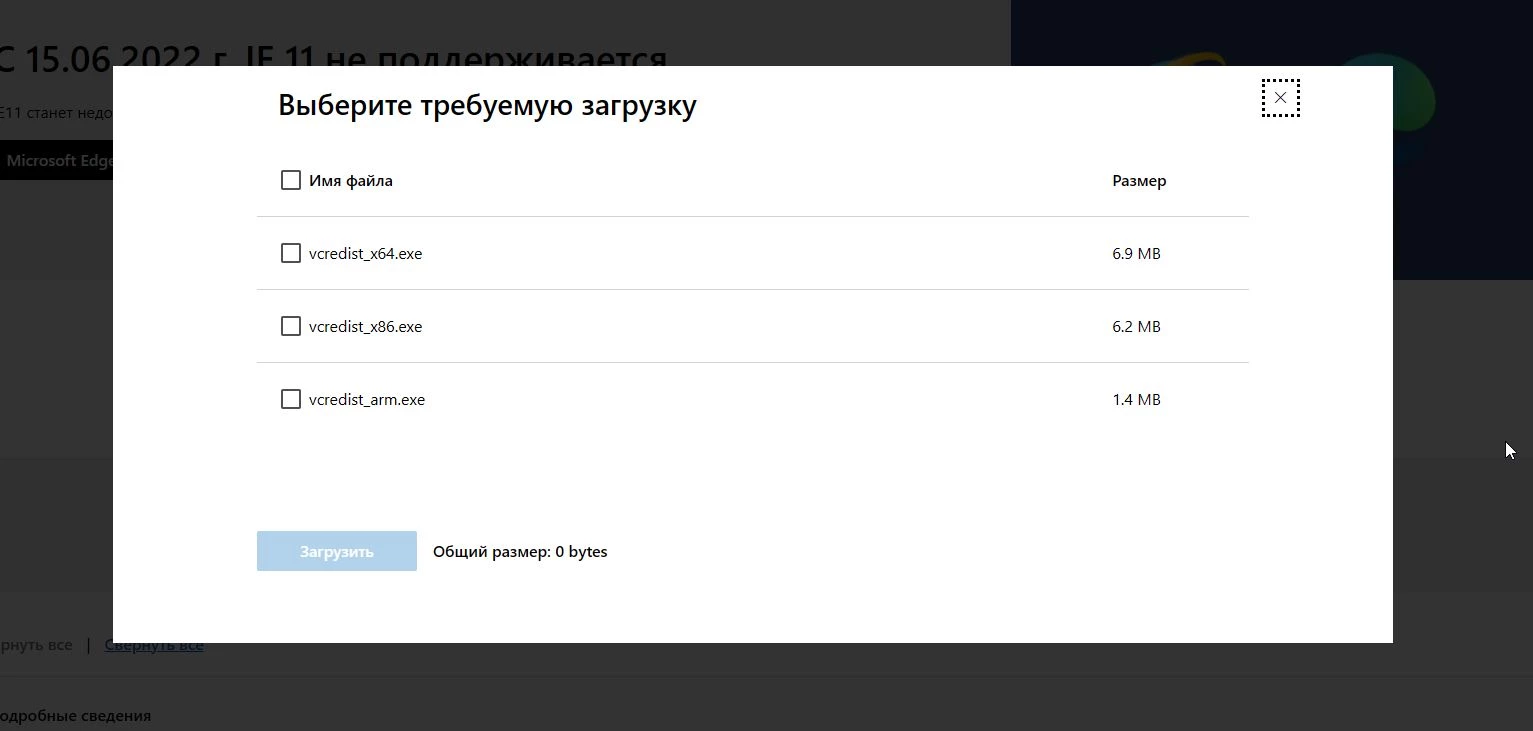Click the vcredist_x64.exe file name
Viewport: 1533px width, 731px height.
tap(365, 254)
